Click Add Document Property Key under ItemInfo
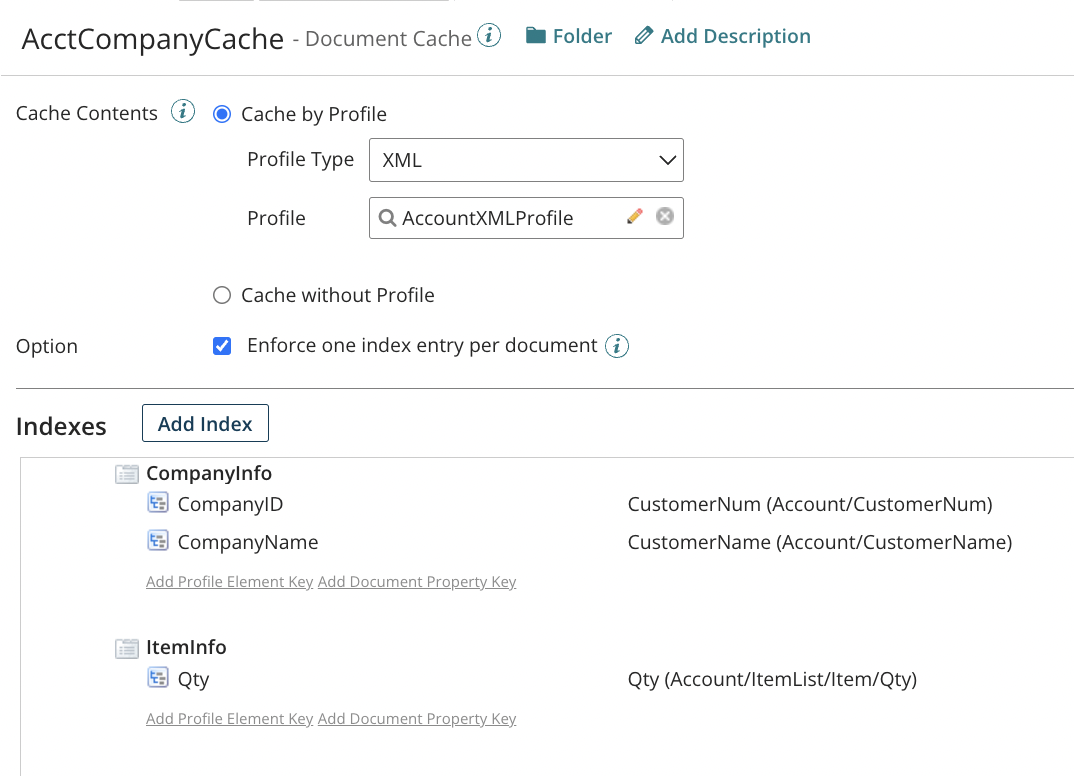 pos(417,718)
